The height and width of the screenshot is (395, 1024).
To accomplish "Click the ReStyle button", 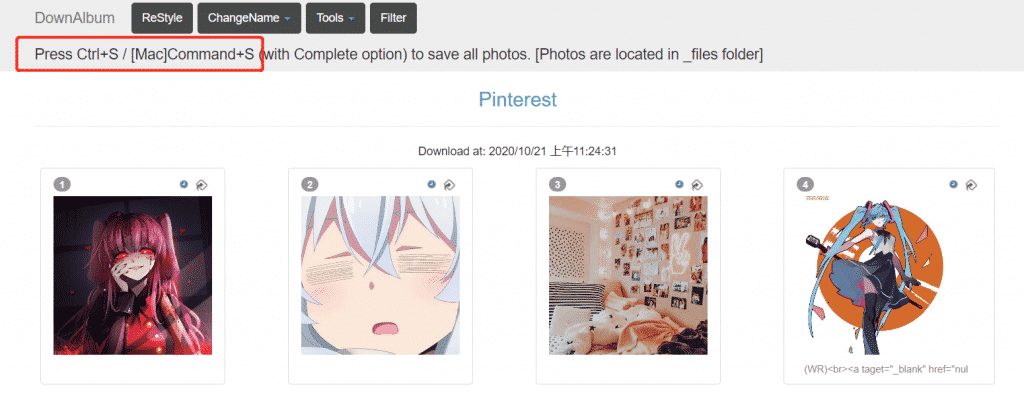I will click(x=162, y=18).
